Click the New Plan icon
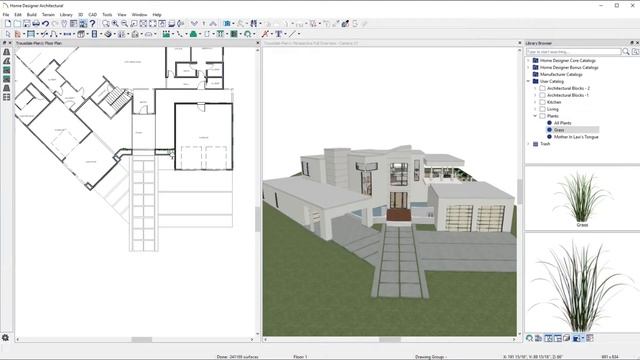Screen dimensions: 640x360 click(8, 24)
